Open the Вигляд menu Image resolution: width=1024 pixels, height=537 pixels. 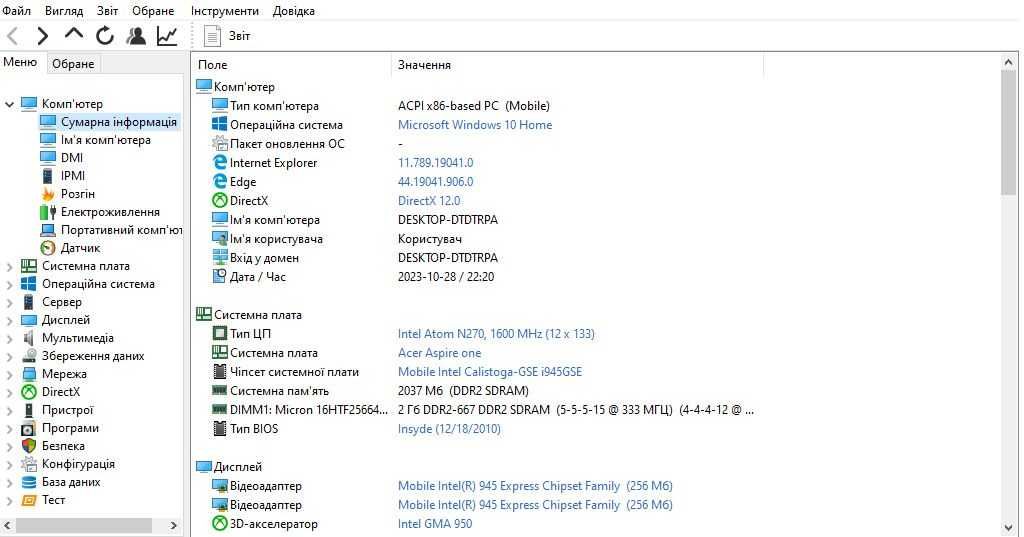click(64, 11)
